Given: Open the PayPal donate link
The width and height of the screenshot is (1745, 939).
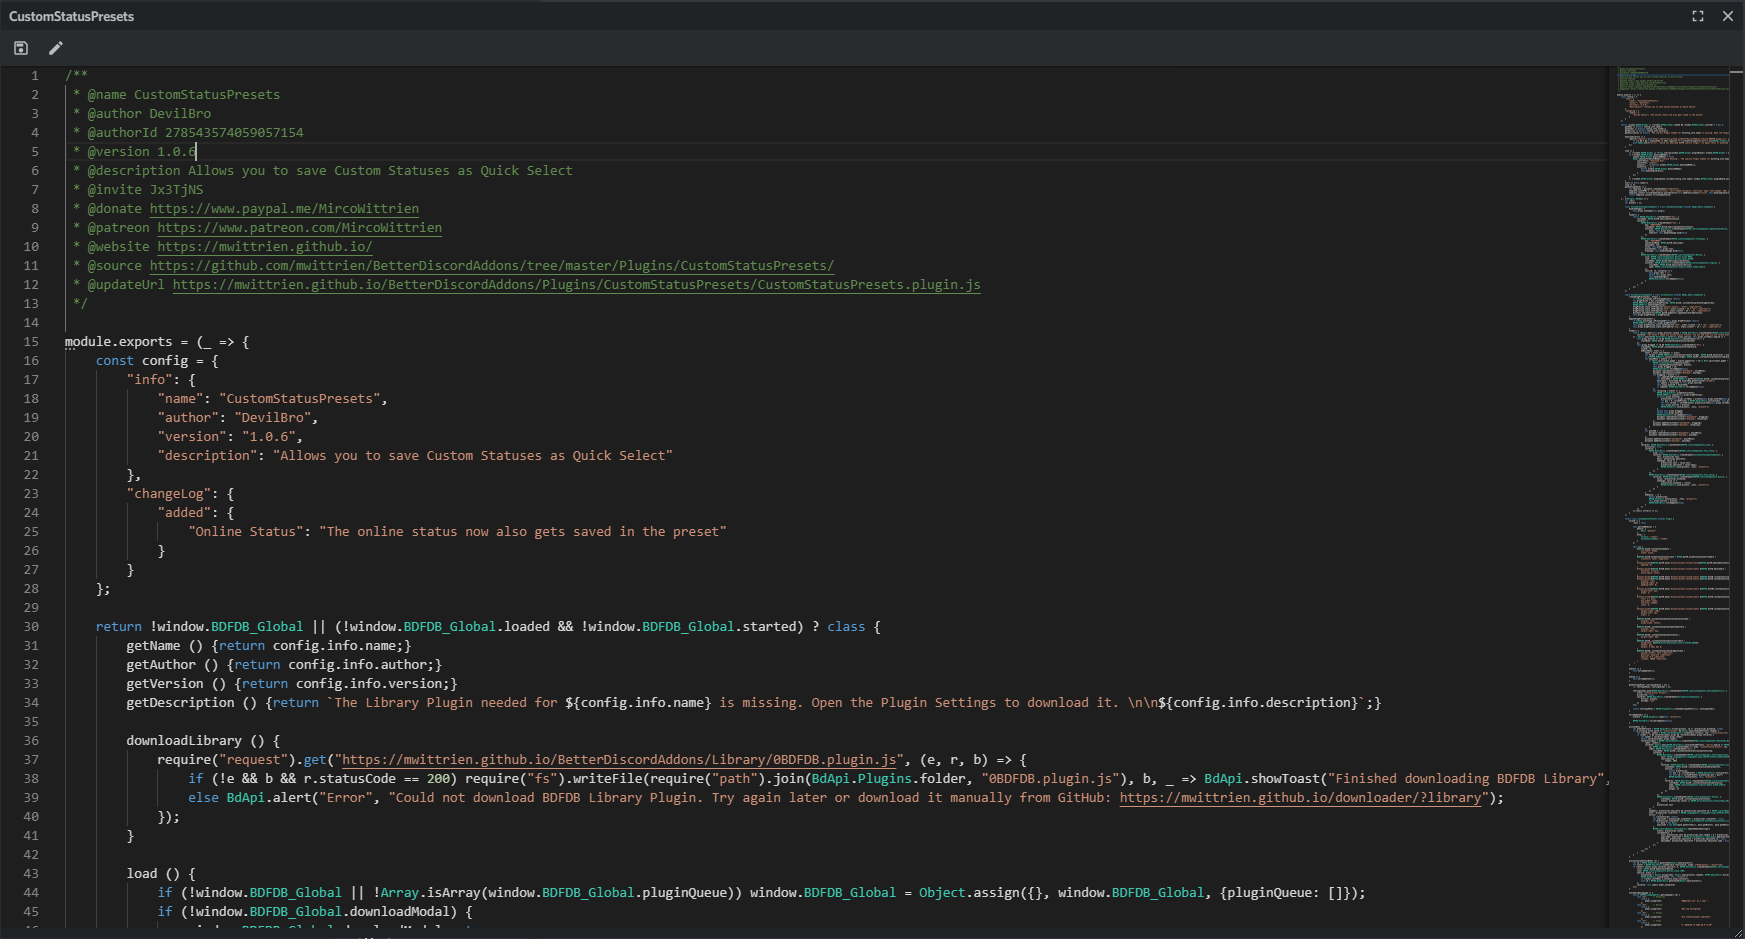Looking at the screenshot, I should [284, 209].
